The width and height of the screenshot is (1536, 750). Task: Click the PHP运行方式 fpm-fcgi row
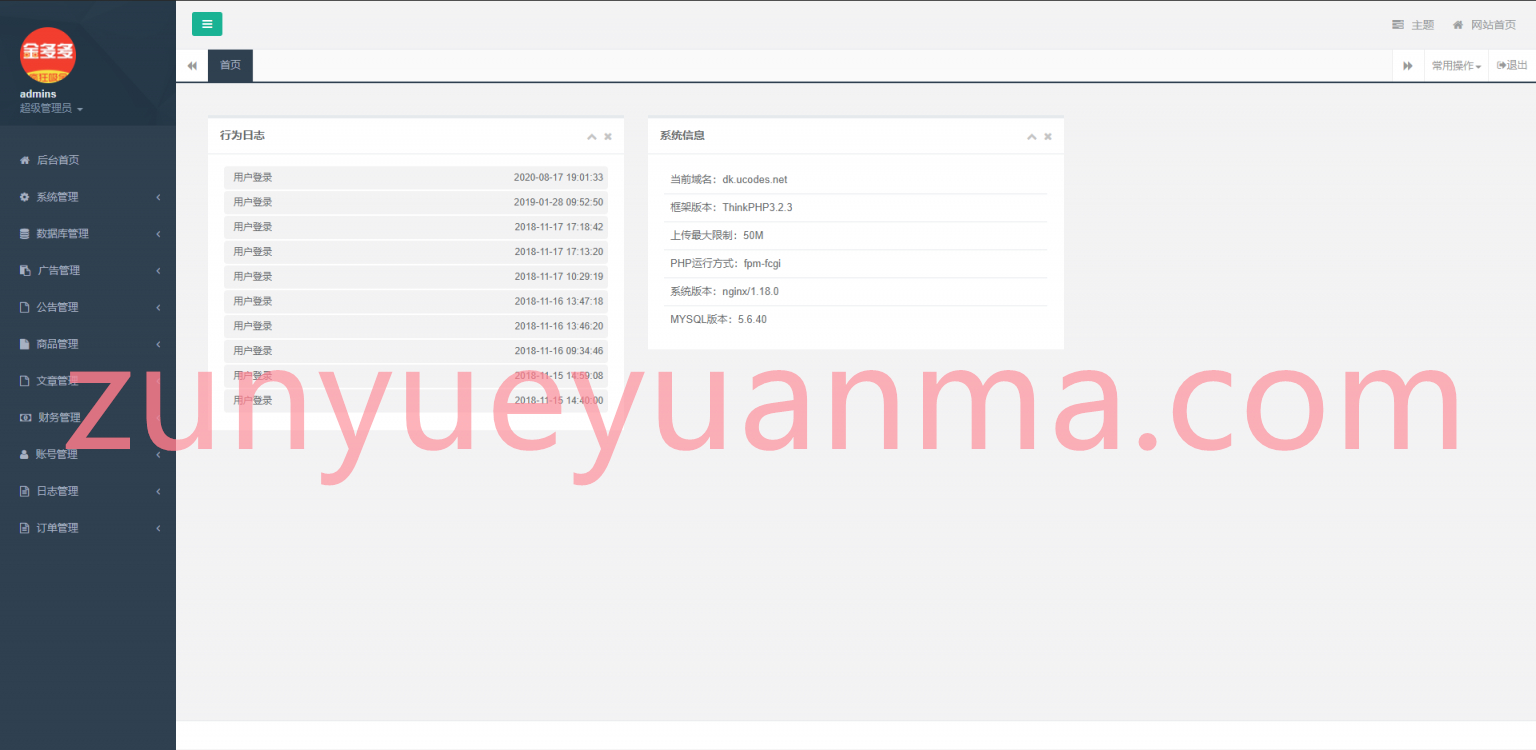[x=856, y=264]
